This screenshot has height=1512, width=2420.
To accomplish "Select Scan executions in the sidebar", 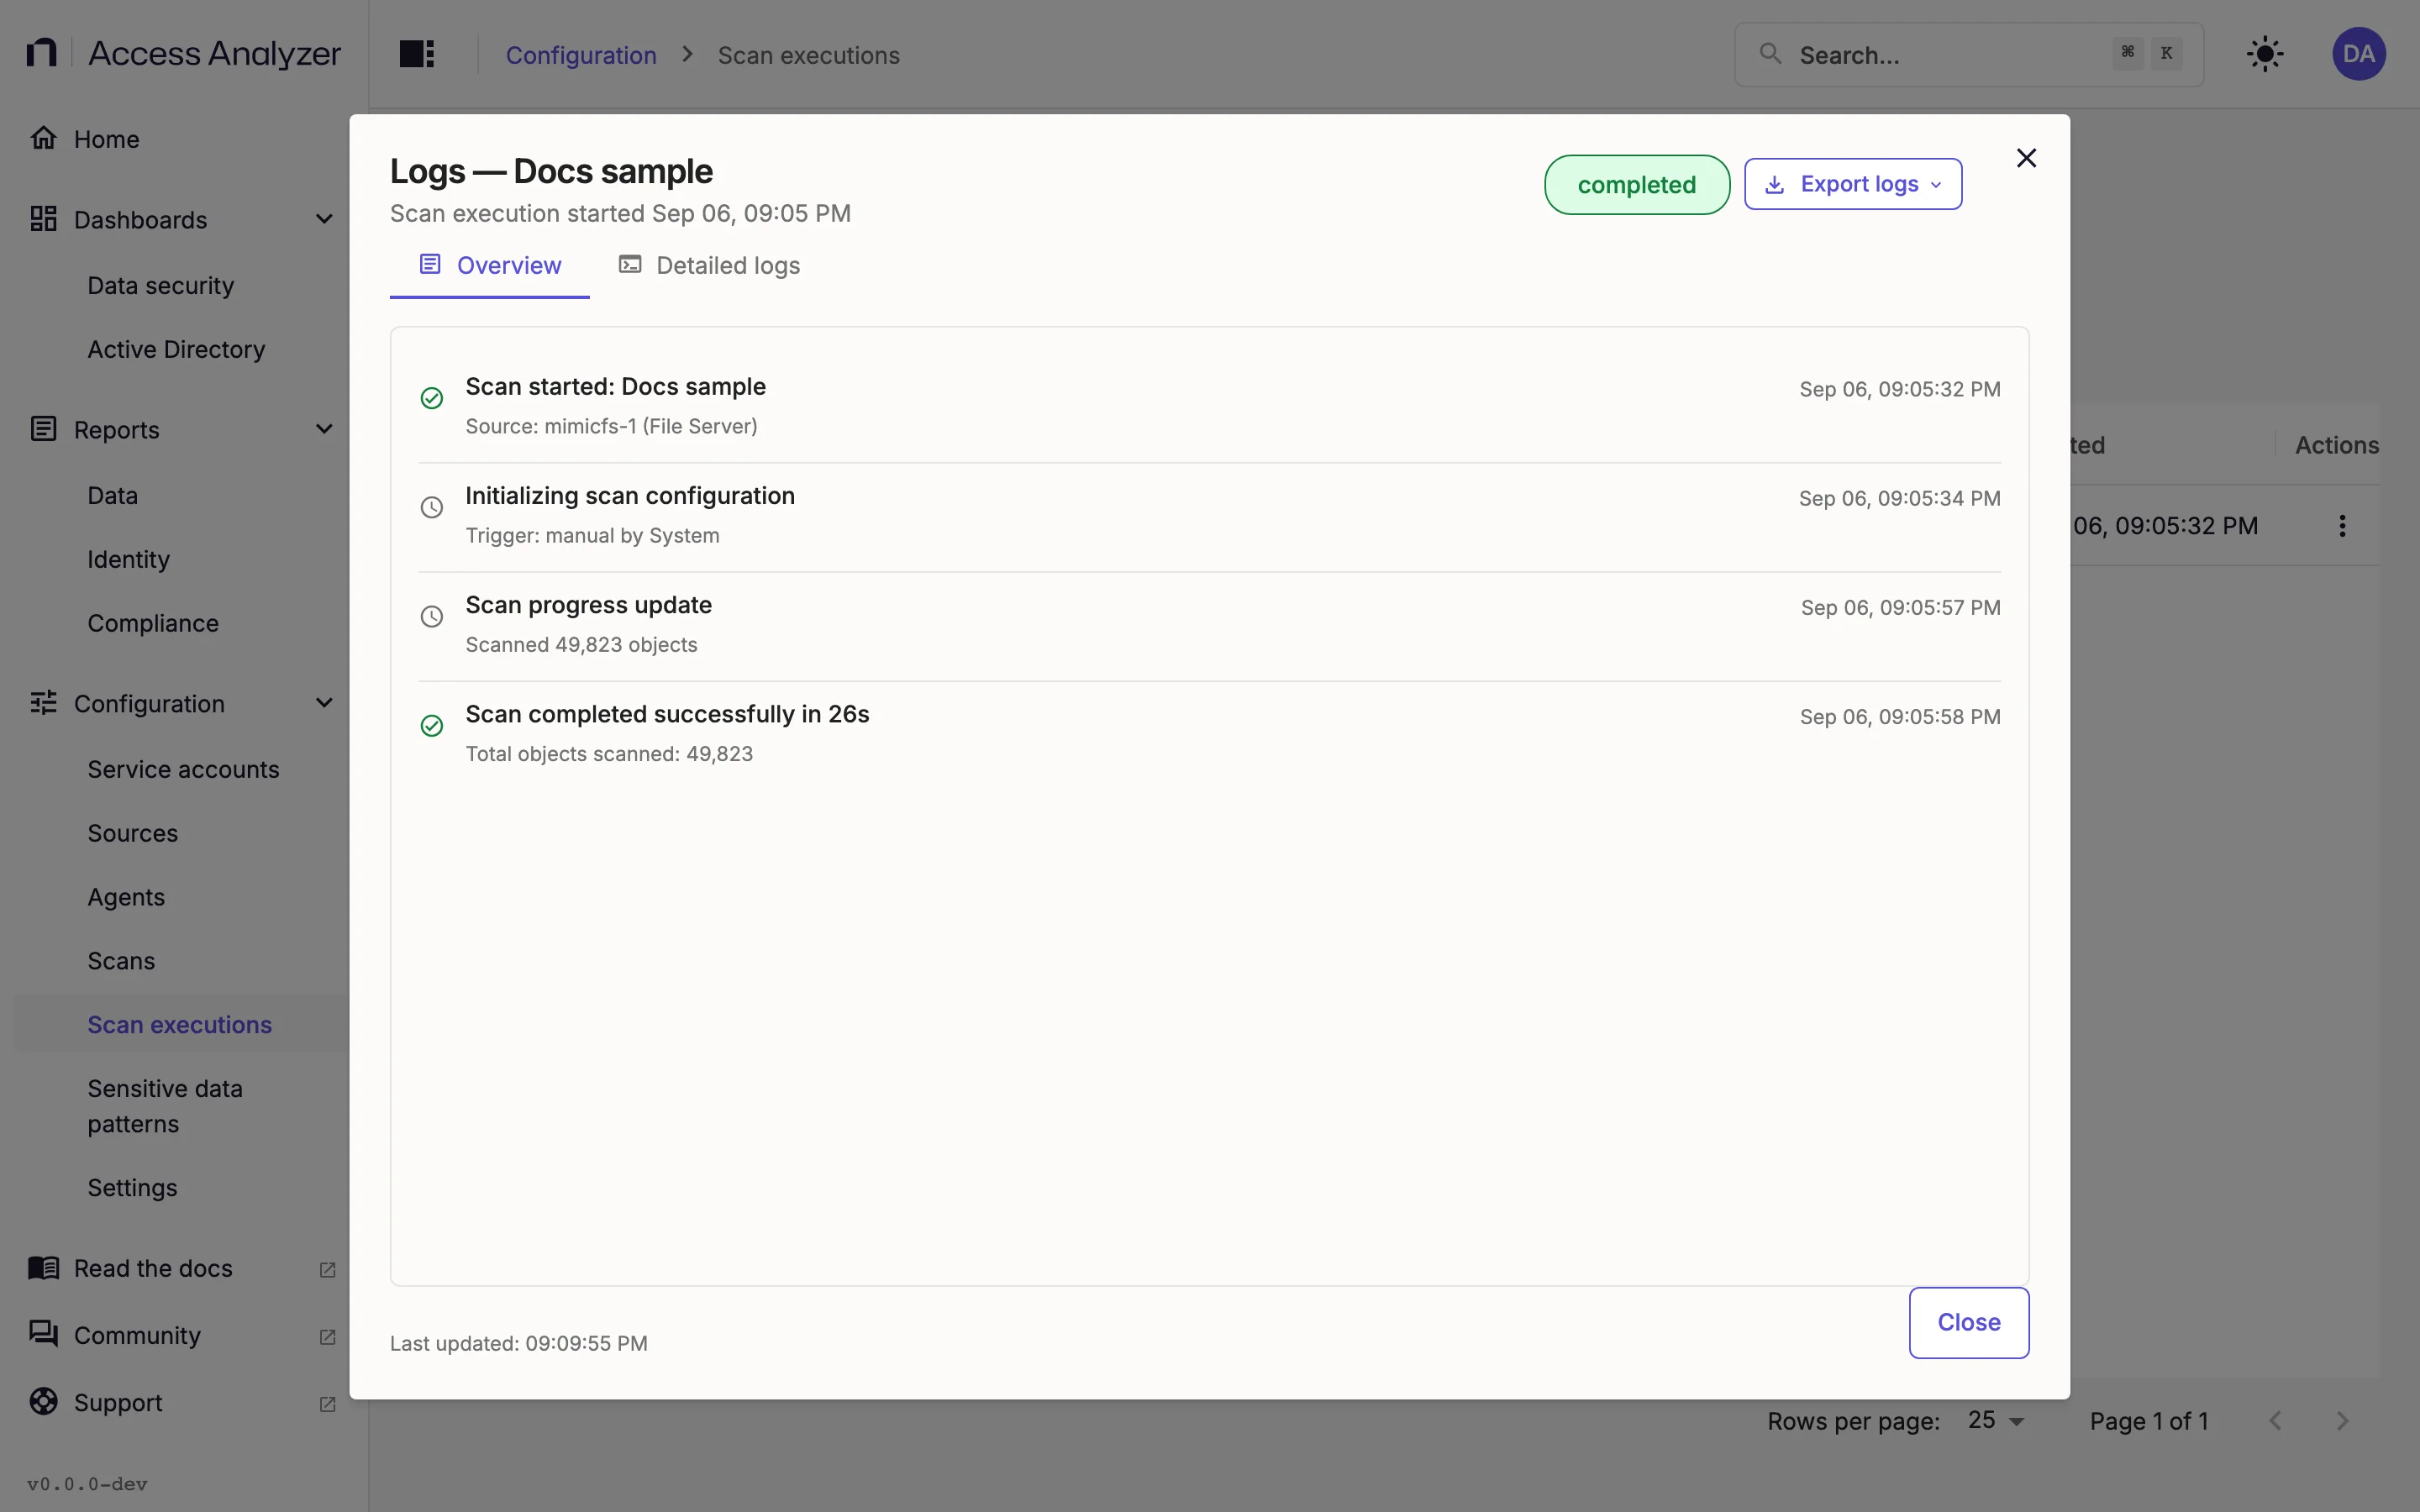I will 179,1025.
